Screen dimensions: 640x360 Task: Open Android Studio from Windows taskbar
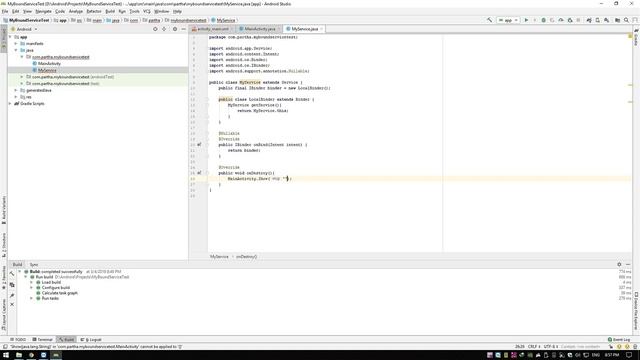(56, 355)
